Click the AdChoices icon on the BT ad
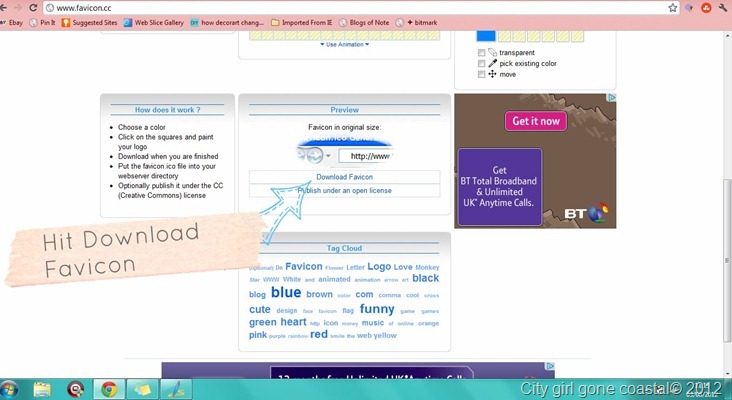 point(612,98)
